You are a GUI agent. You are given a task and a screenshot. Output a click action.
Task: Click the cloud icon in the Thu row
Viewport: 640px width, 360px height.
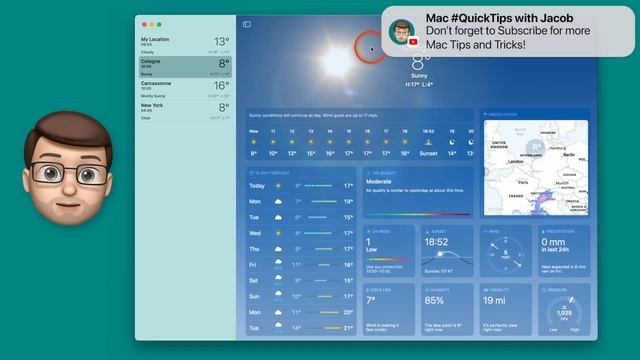tap(278, 249)
